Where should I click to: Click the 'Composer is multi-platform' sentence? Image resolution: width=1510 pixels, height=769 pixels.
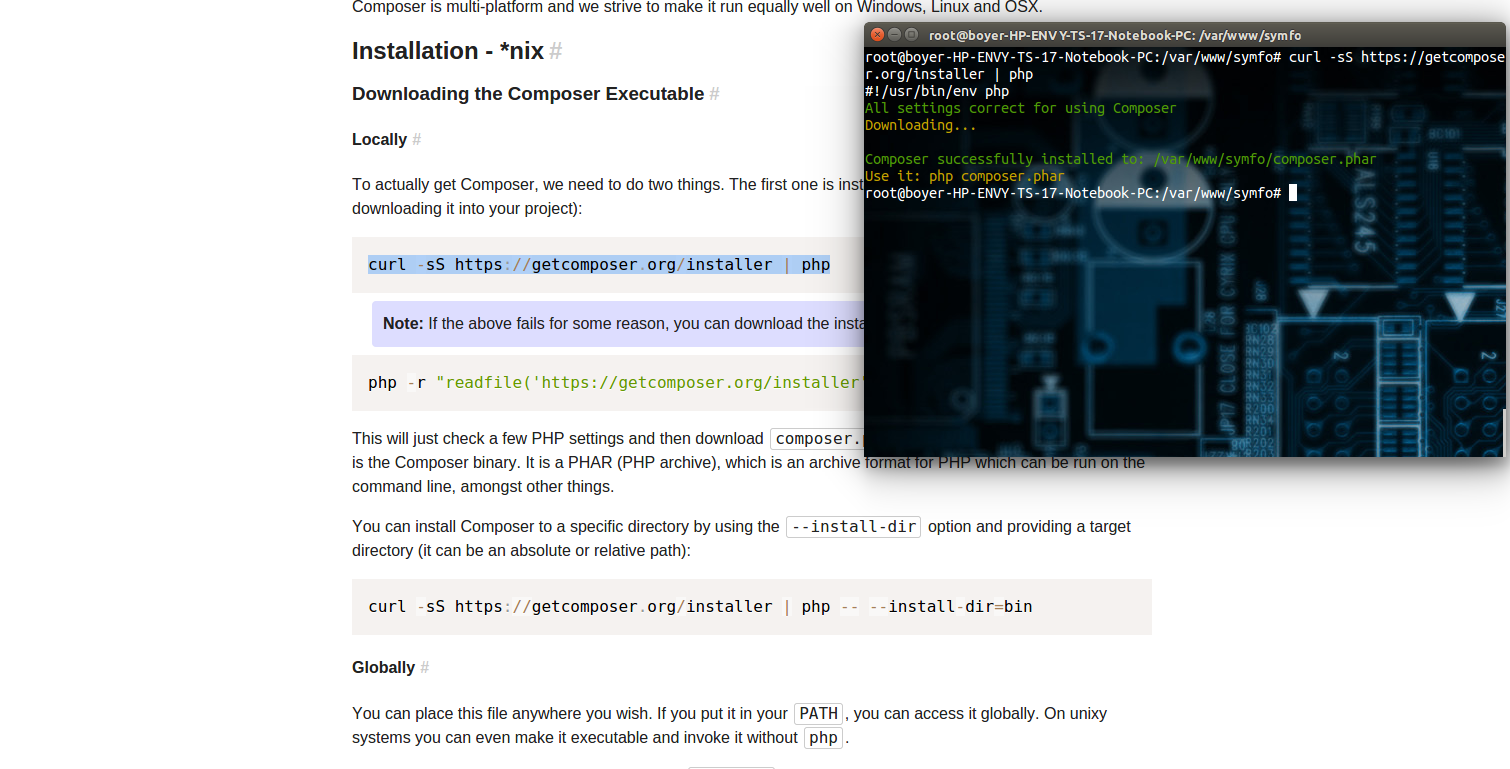point(697,8)
